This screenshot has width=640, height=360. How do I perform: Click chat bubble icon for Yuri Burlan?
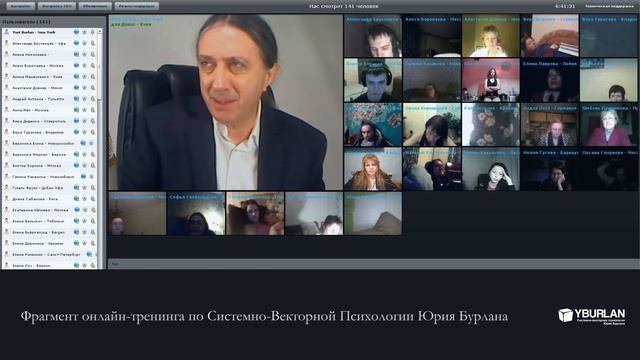click(x=76, y=32)
